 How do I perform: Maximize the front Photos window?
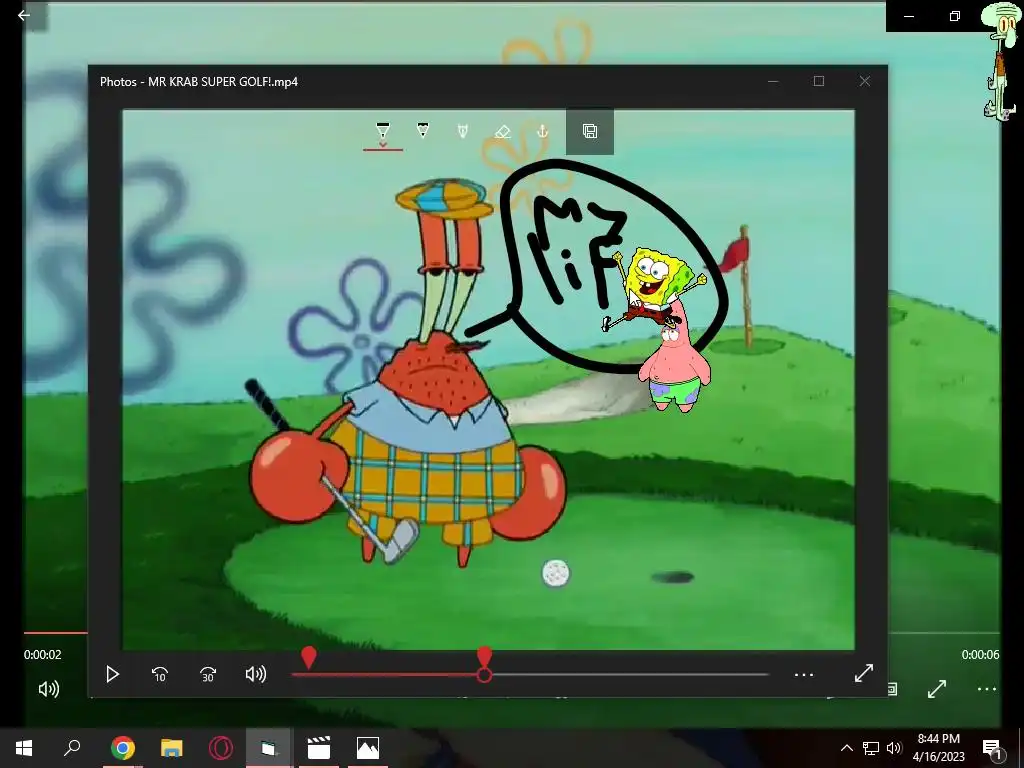(819, 81)
